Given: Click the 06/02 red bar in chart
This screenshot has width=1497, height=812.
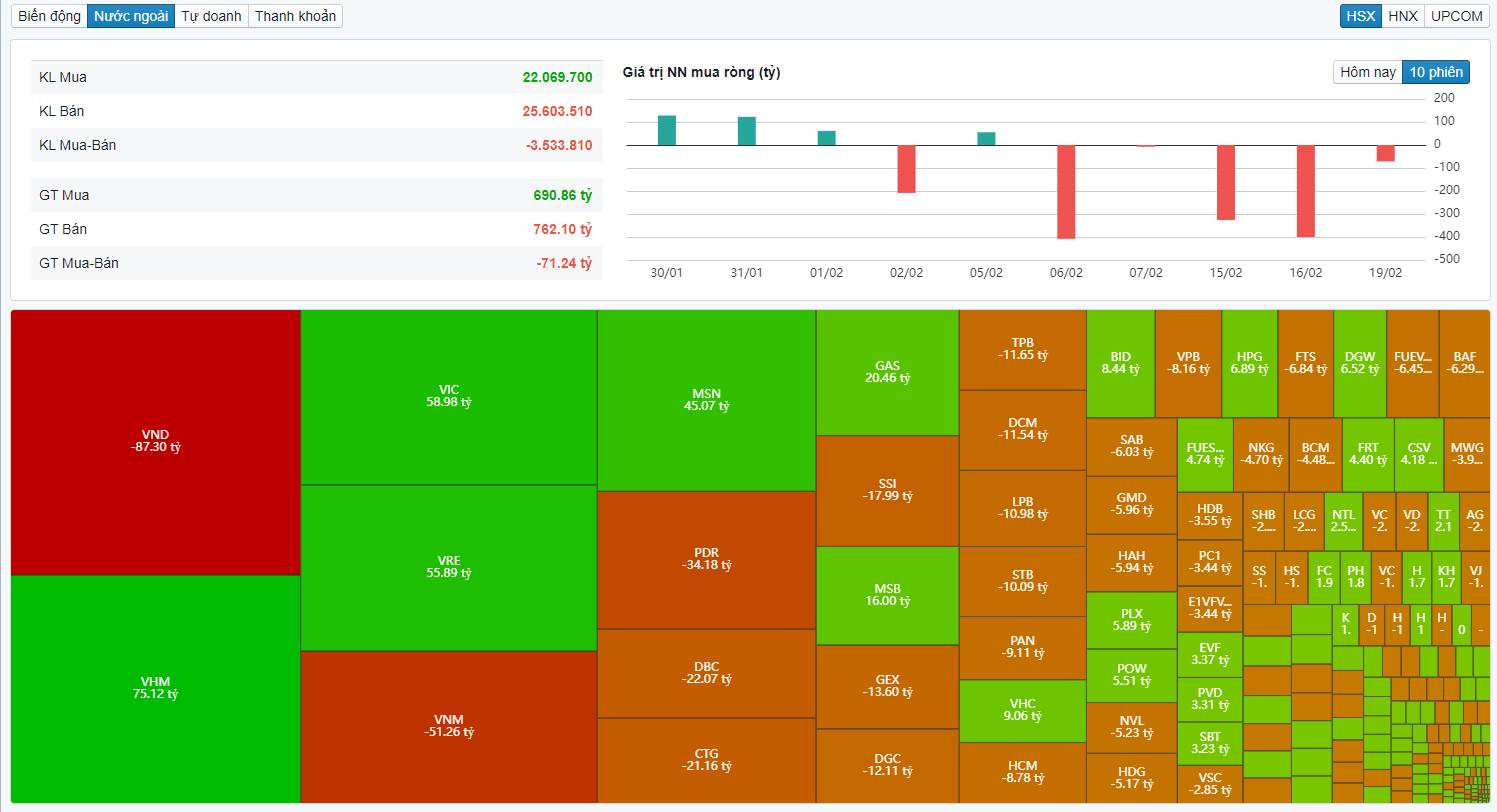Looking at the screenshot, I should [1067, 192].
